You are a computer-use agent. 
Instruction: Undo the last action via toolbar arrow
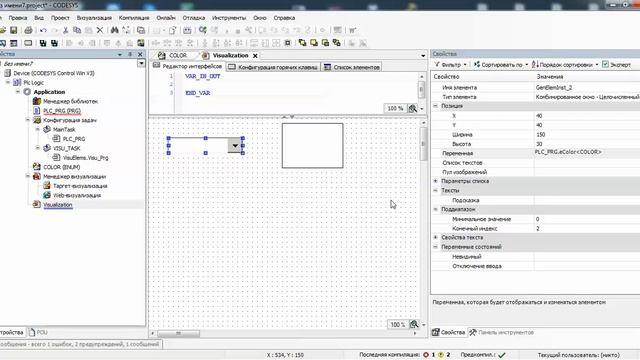(43, 30)
